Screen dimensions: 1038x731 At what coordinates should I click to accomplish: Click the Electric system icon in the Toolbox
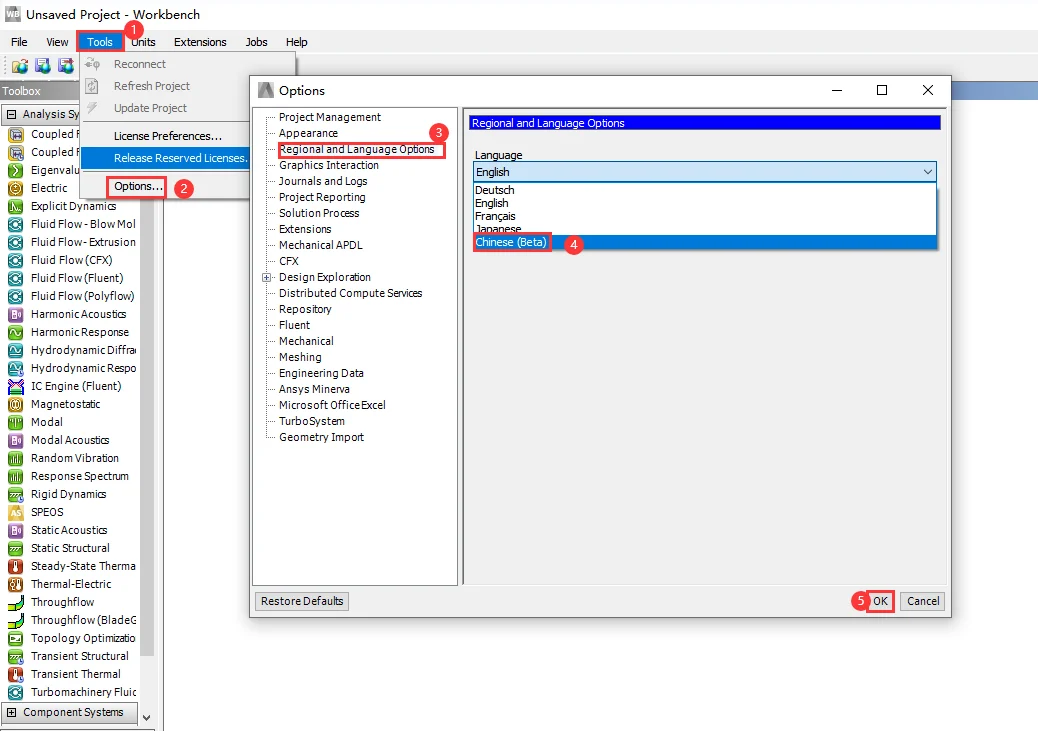(15, 188)
